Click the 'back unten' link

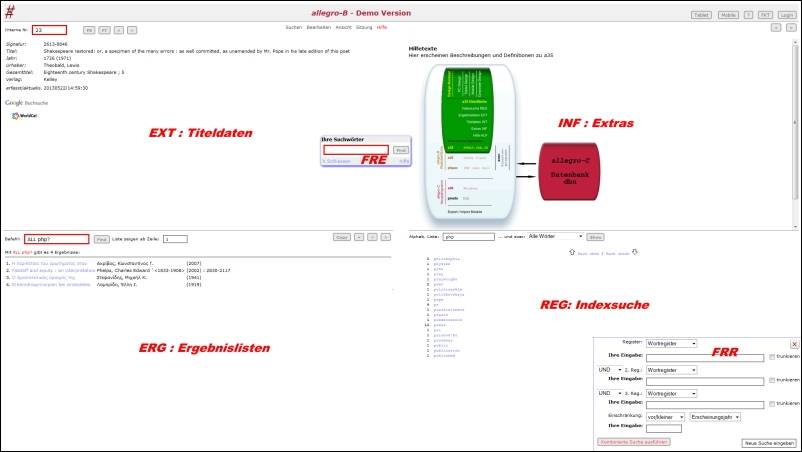click(617, 254)
